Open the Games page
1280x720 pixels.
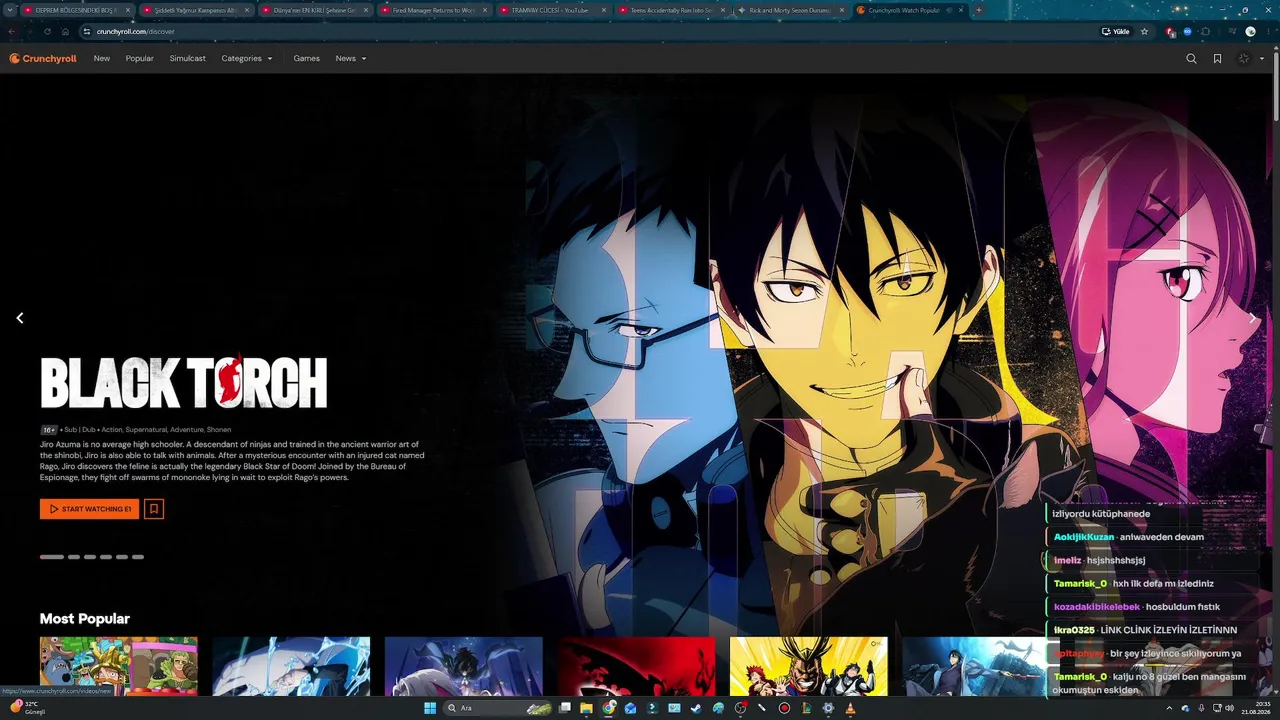[307, 59]
